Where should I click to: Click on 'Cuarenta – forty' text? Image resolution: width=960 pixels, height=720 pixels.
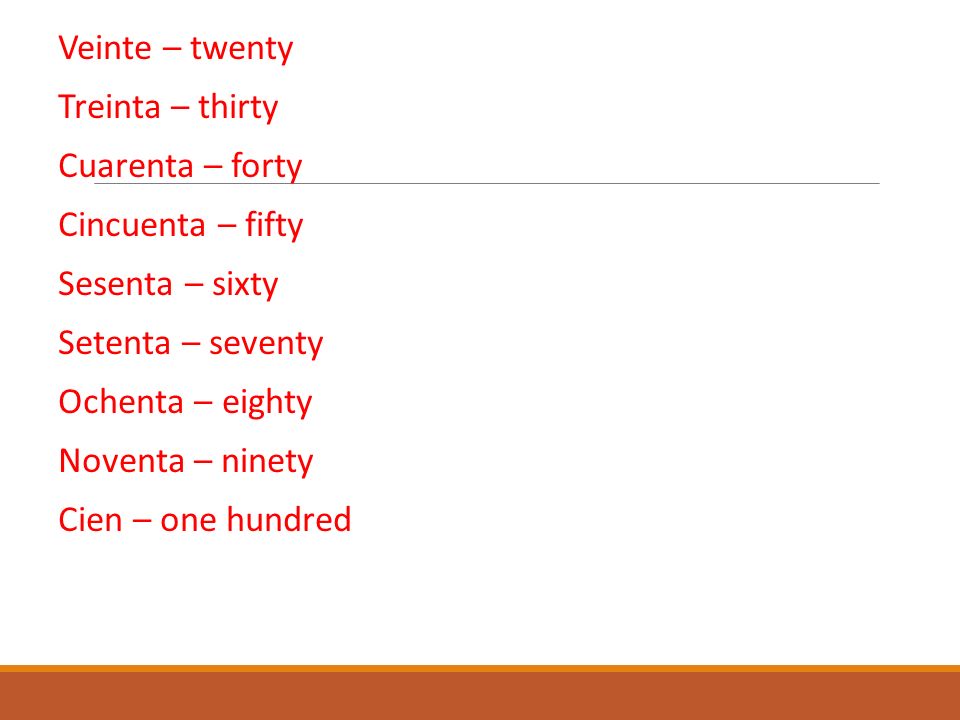click(180, 167)
